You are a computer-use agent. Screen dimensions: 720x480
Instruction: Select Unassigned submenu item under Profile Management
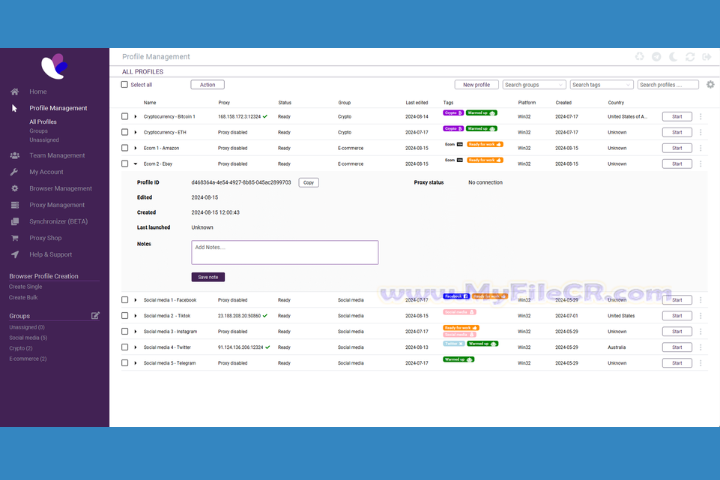(x=44, y=140)
